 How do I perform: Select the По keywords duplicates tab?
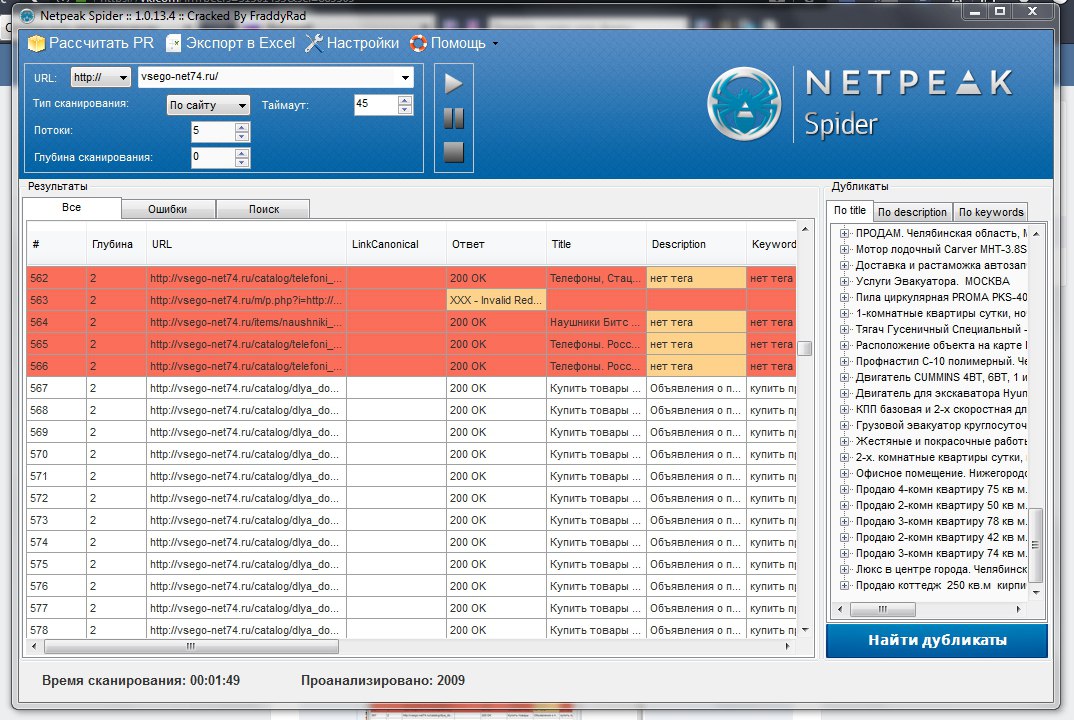991,212
